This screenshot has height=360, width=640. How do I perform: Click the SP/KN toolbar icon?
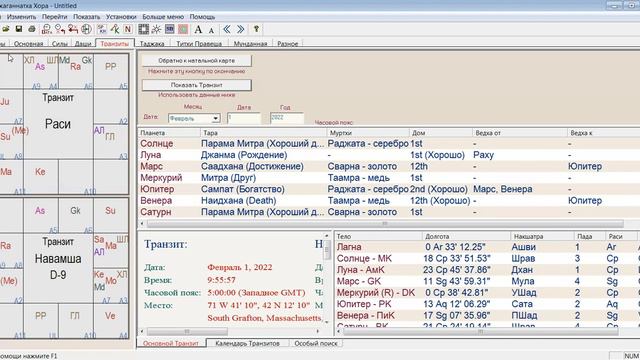coord(102,29)
